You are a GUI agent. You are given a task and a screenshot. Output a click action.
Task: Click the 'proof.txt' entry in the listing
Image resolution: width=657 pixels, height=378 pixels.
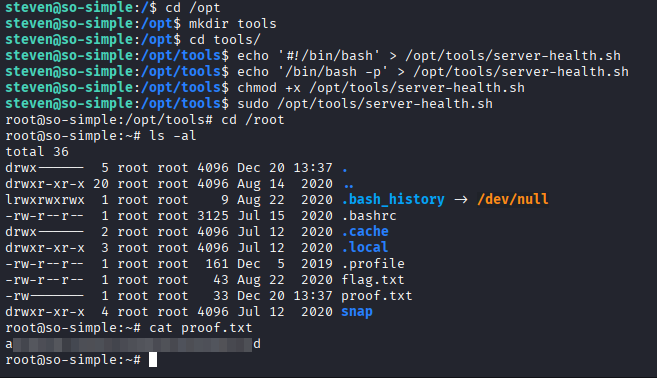pos(377,295)
